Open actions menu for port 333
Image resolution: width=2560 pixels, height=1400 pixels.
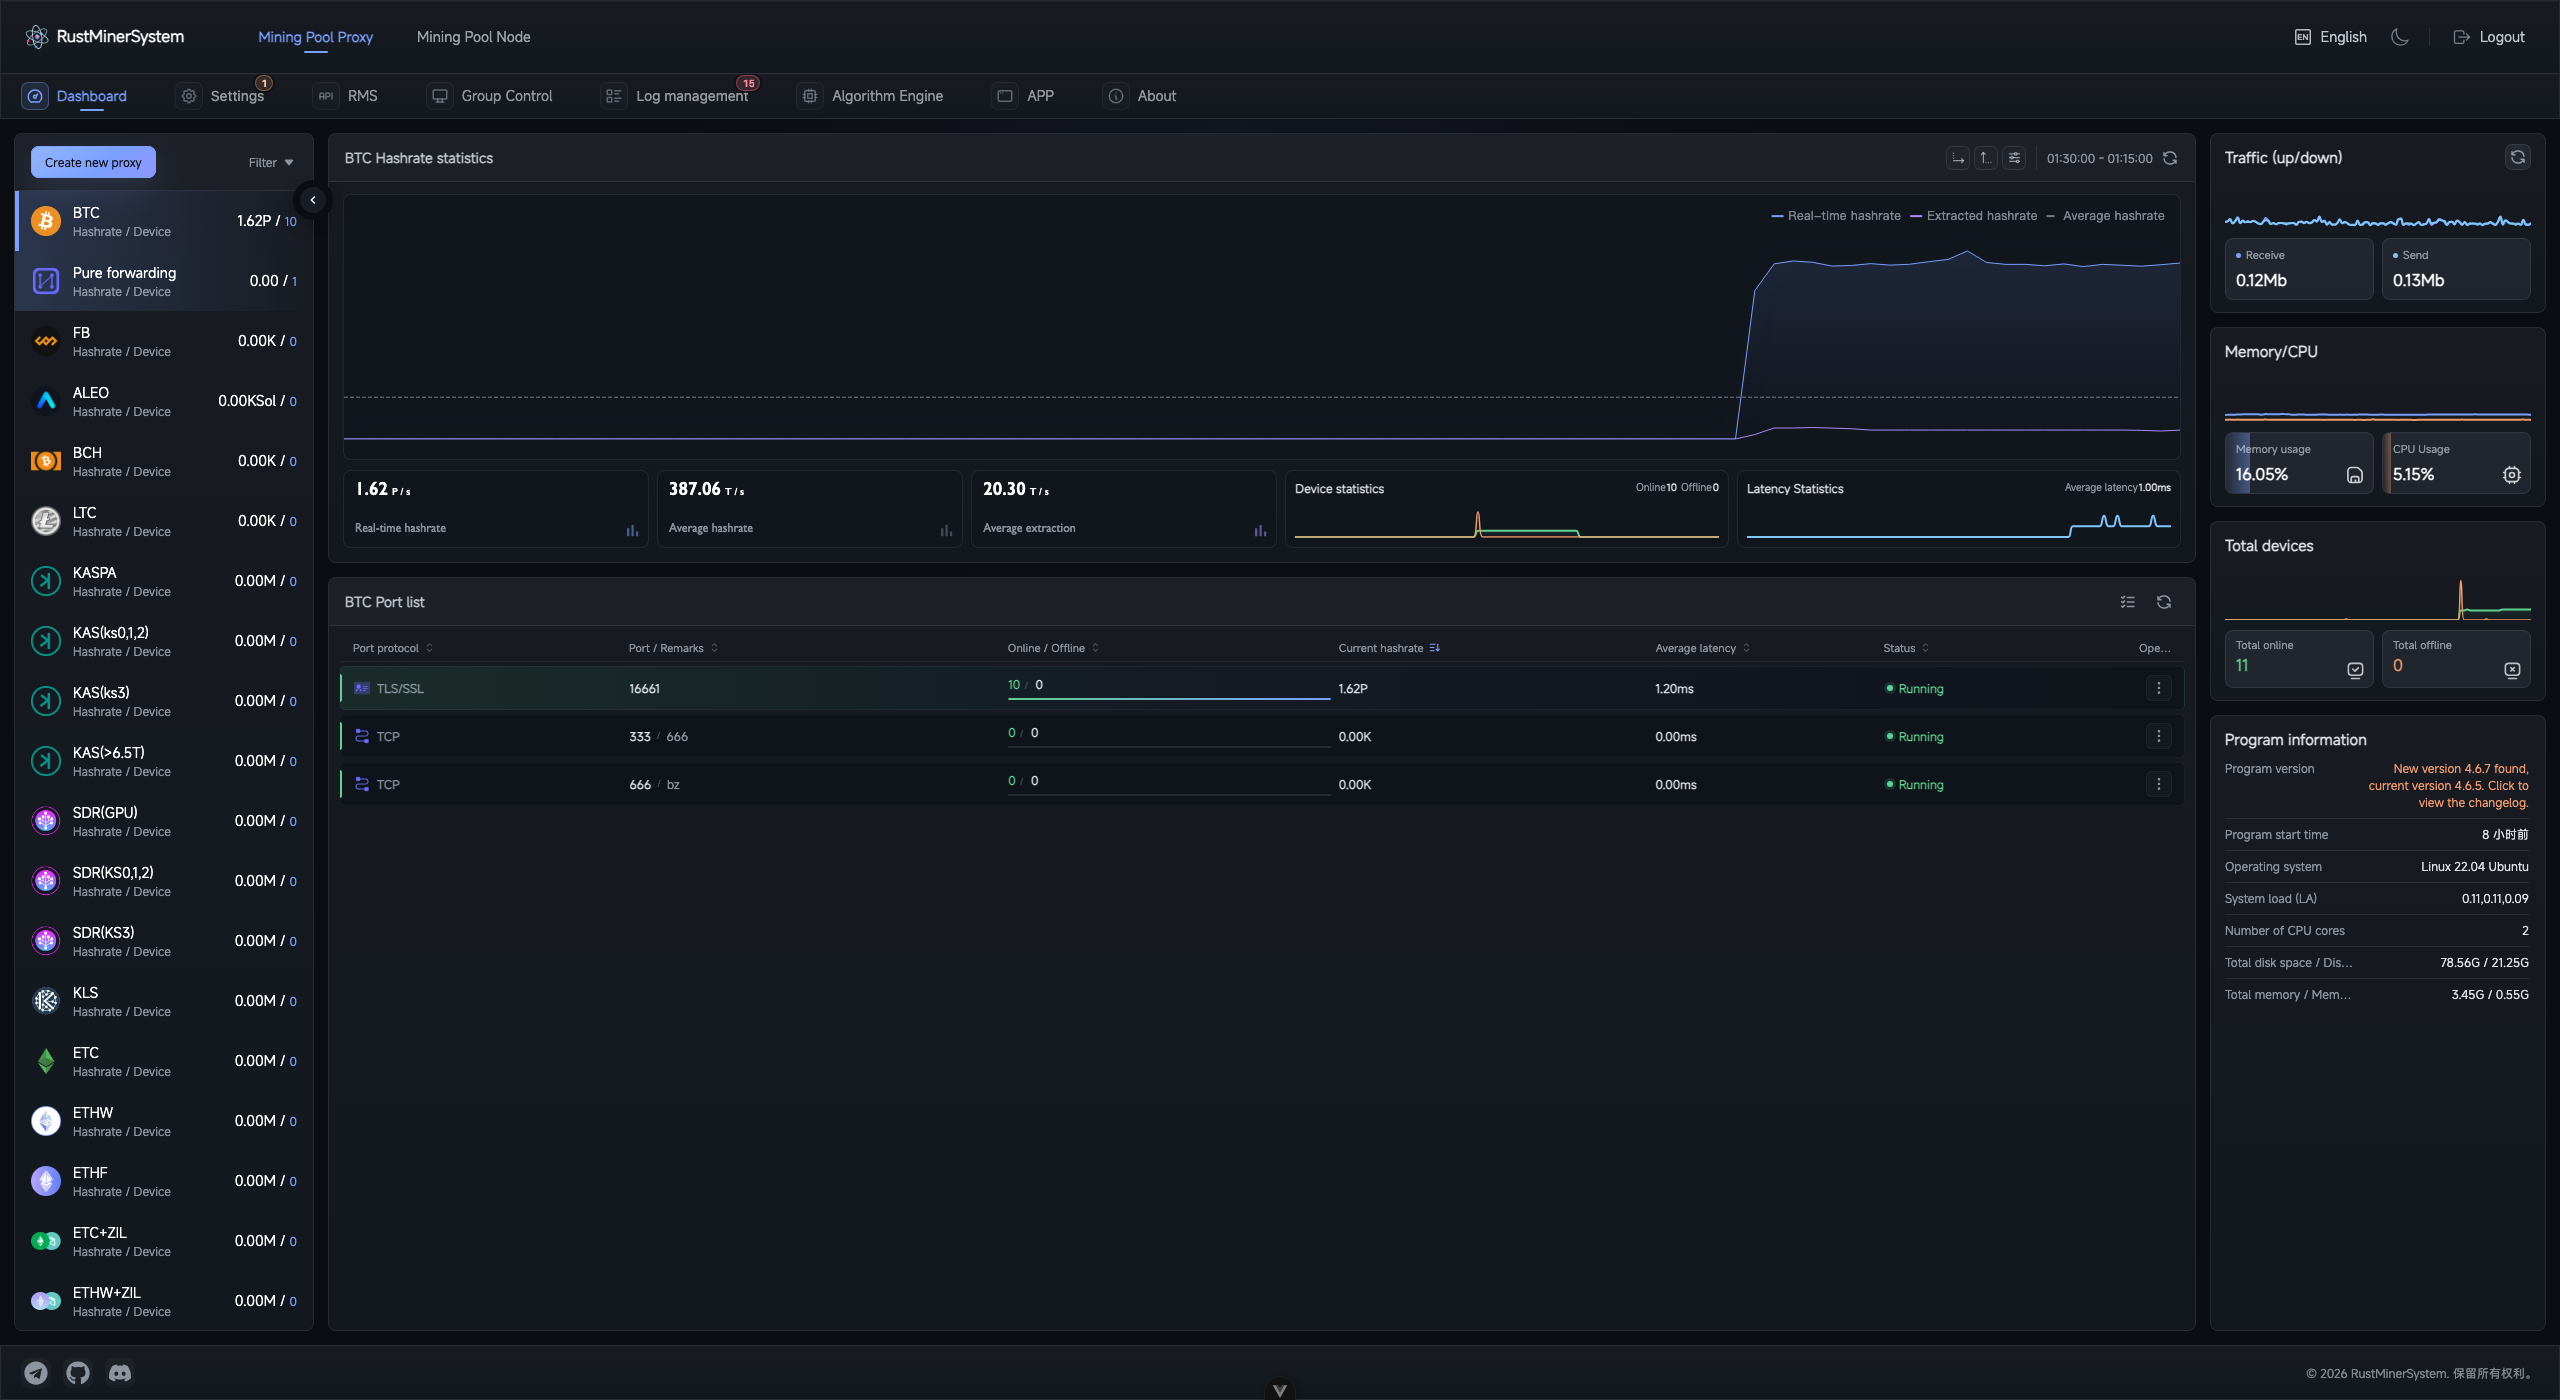2159,736
